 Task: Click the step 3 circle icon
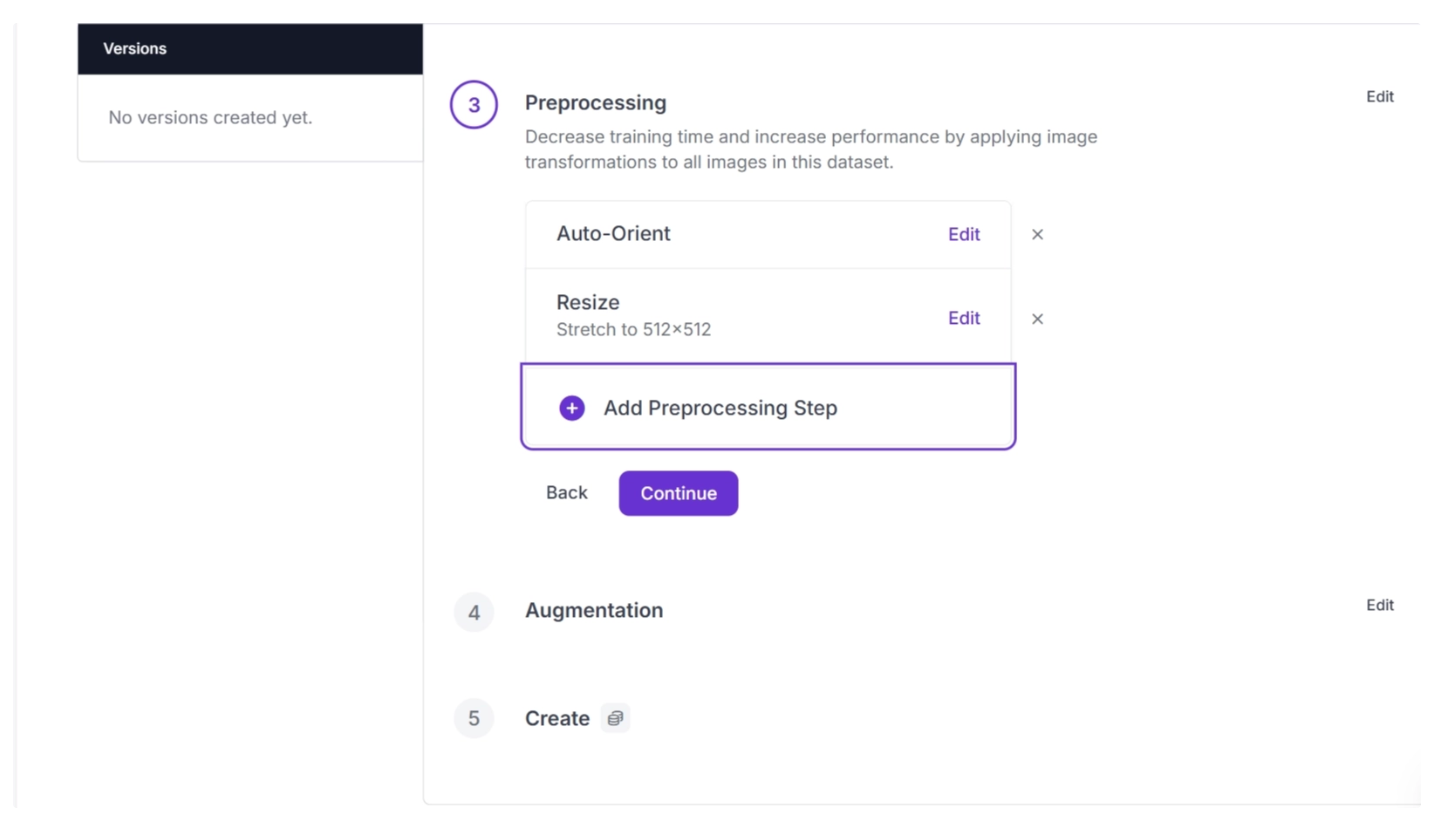(x=473, y=105)
